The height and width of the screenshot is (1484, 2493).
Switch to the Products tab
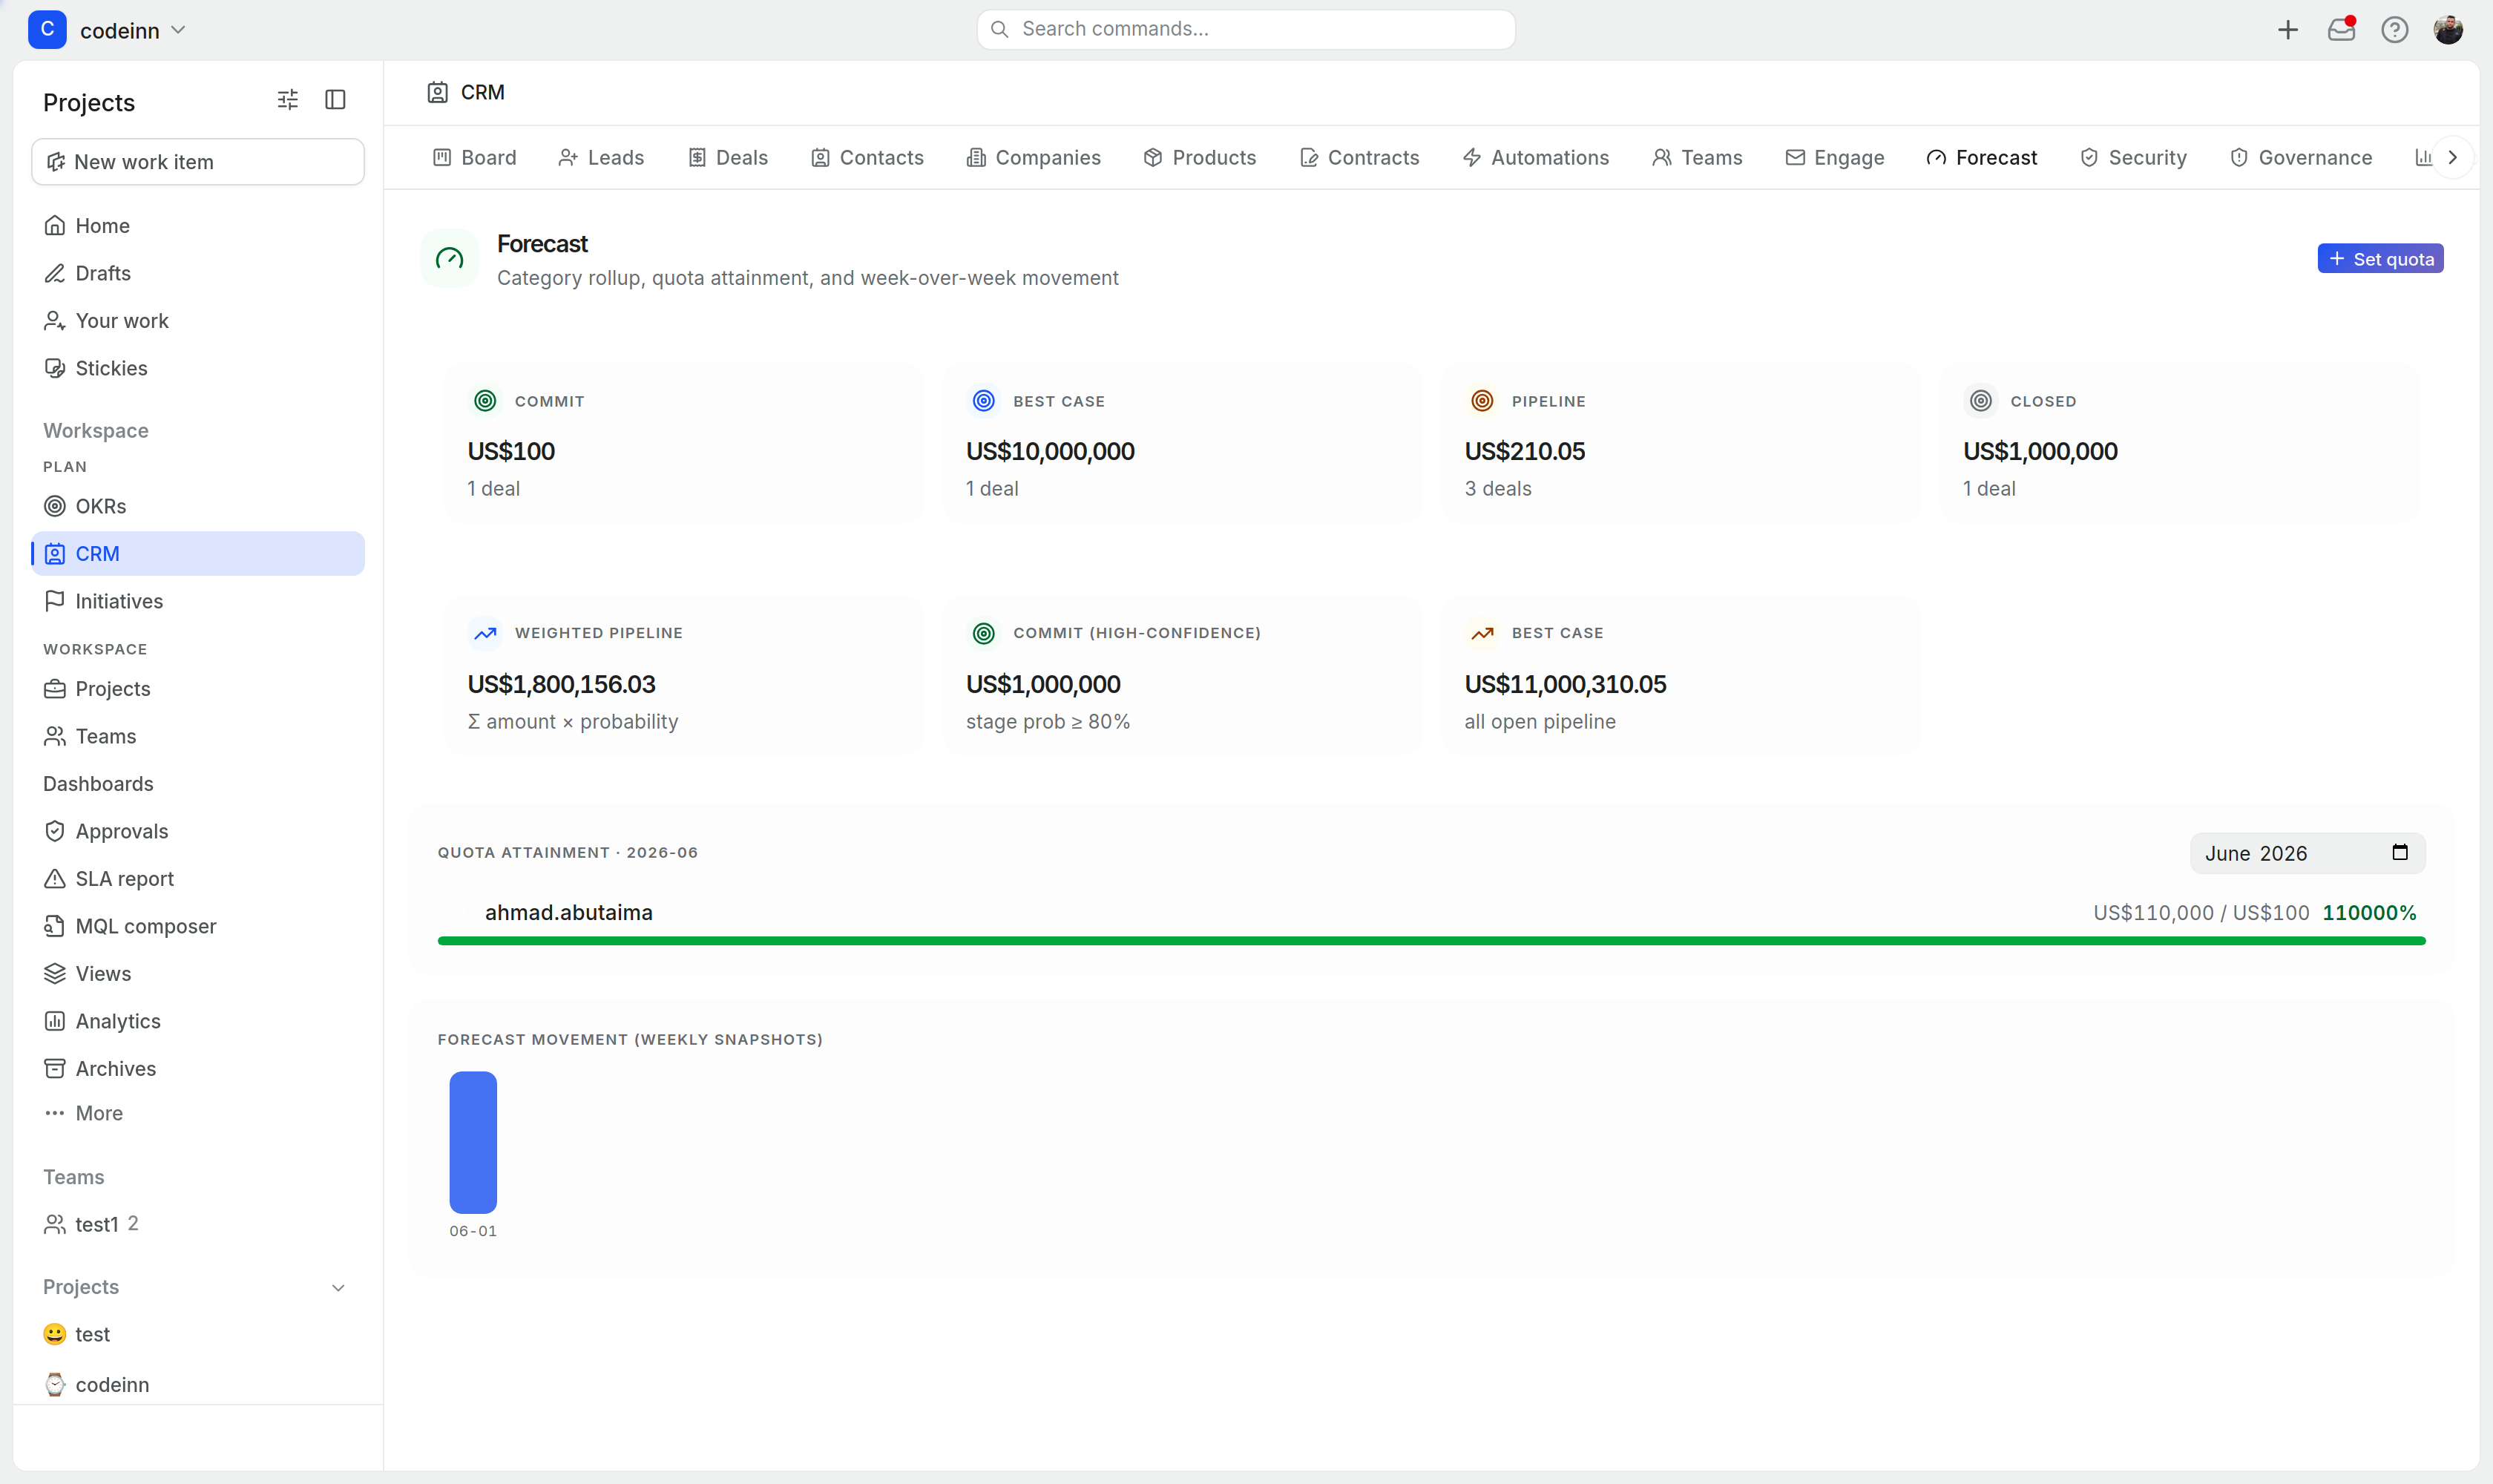[x=1199, y=158]
